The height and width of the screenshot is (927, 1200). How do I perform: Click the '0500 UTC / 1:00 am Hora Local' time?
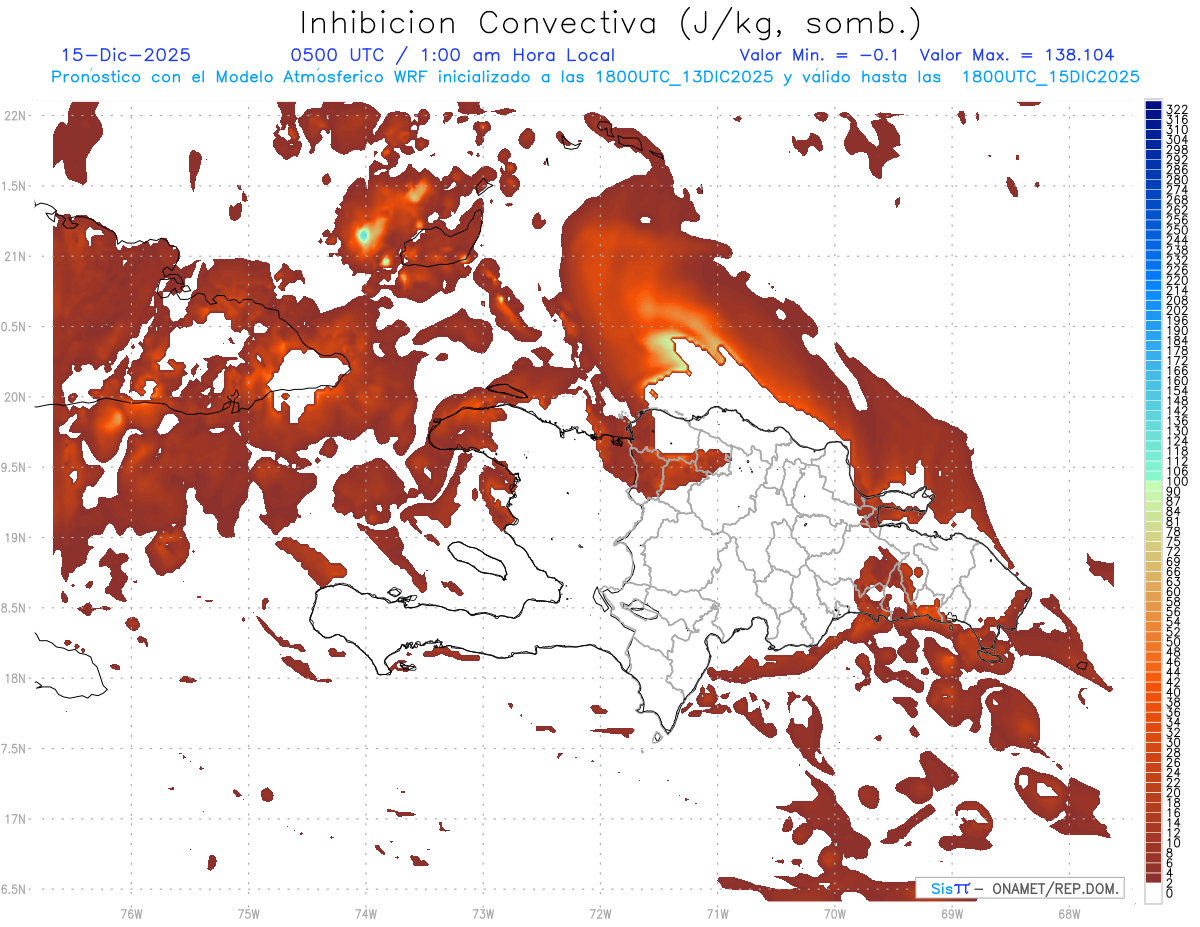pos(453,56)
